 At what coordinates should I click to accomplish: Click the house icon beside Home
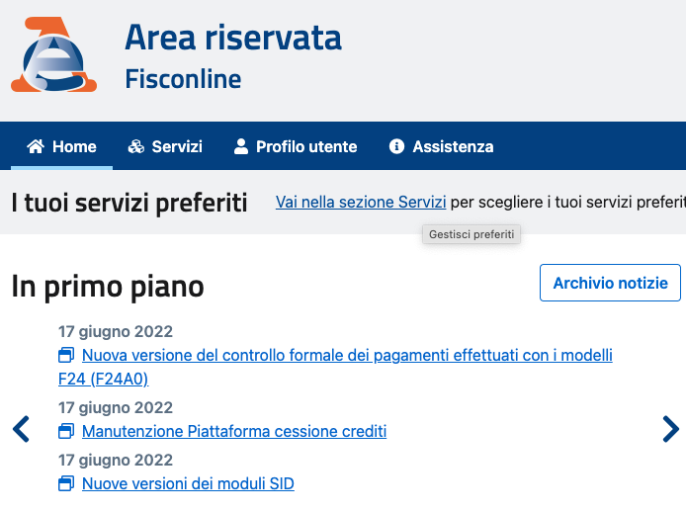36,147
